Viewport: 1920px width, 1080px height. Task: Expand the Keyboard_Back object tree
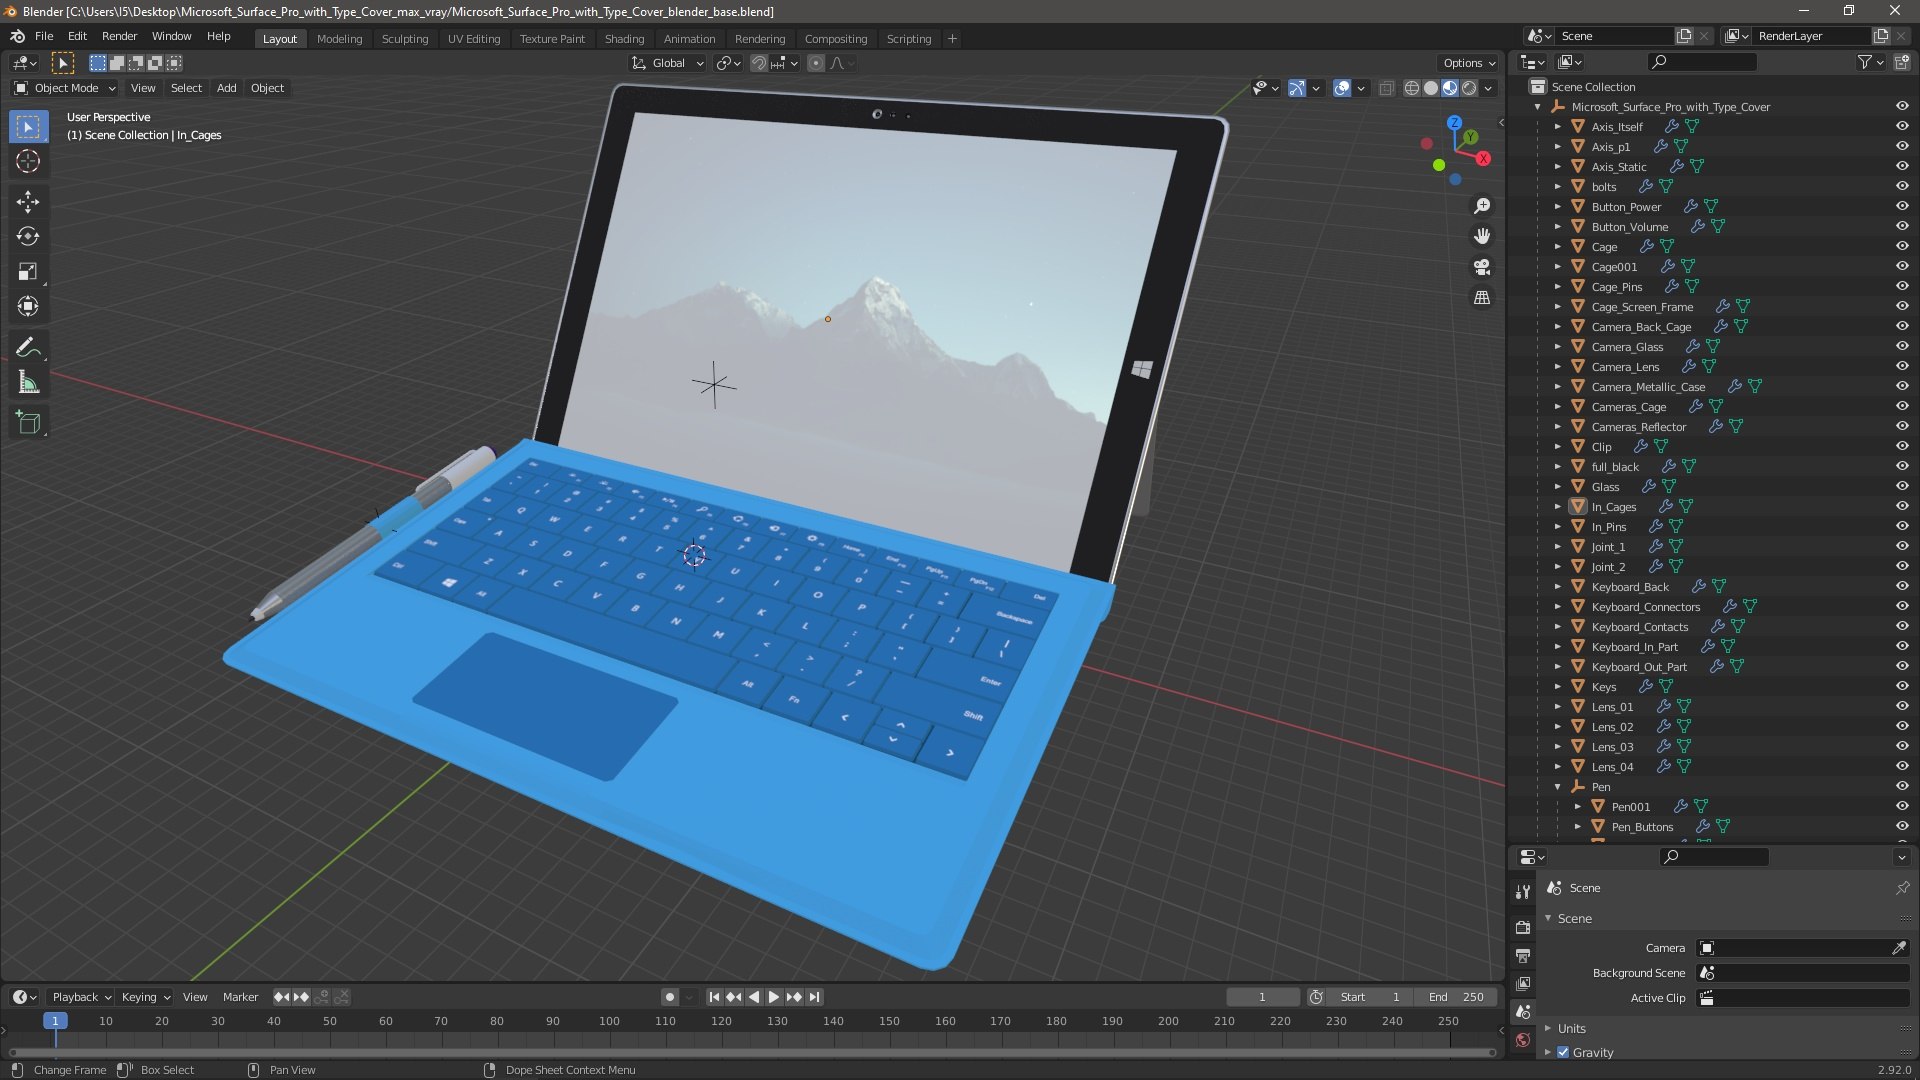click(1557, 587)
